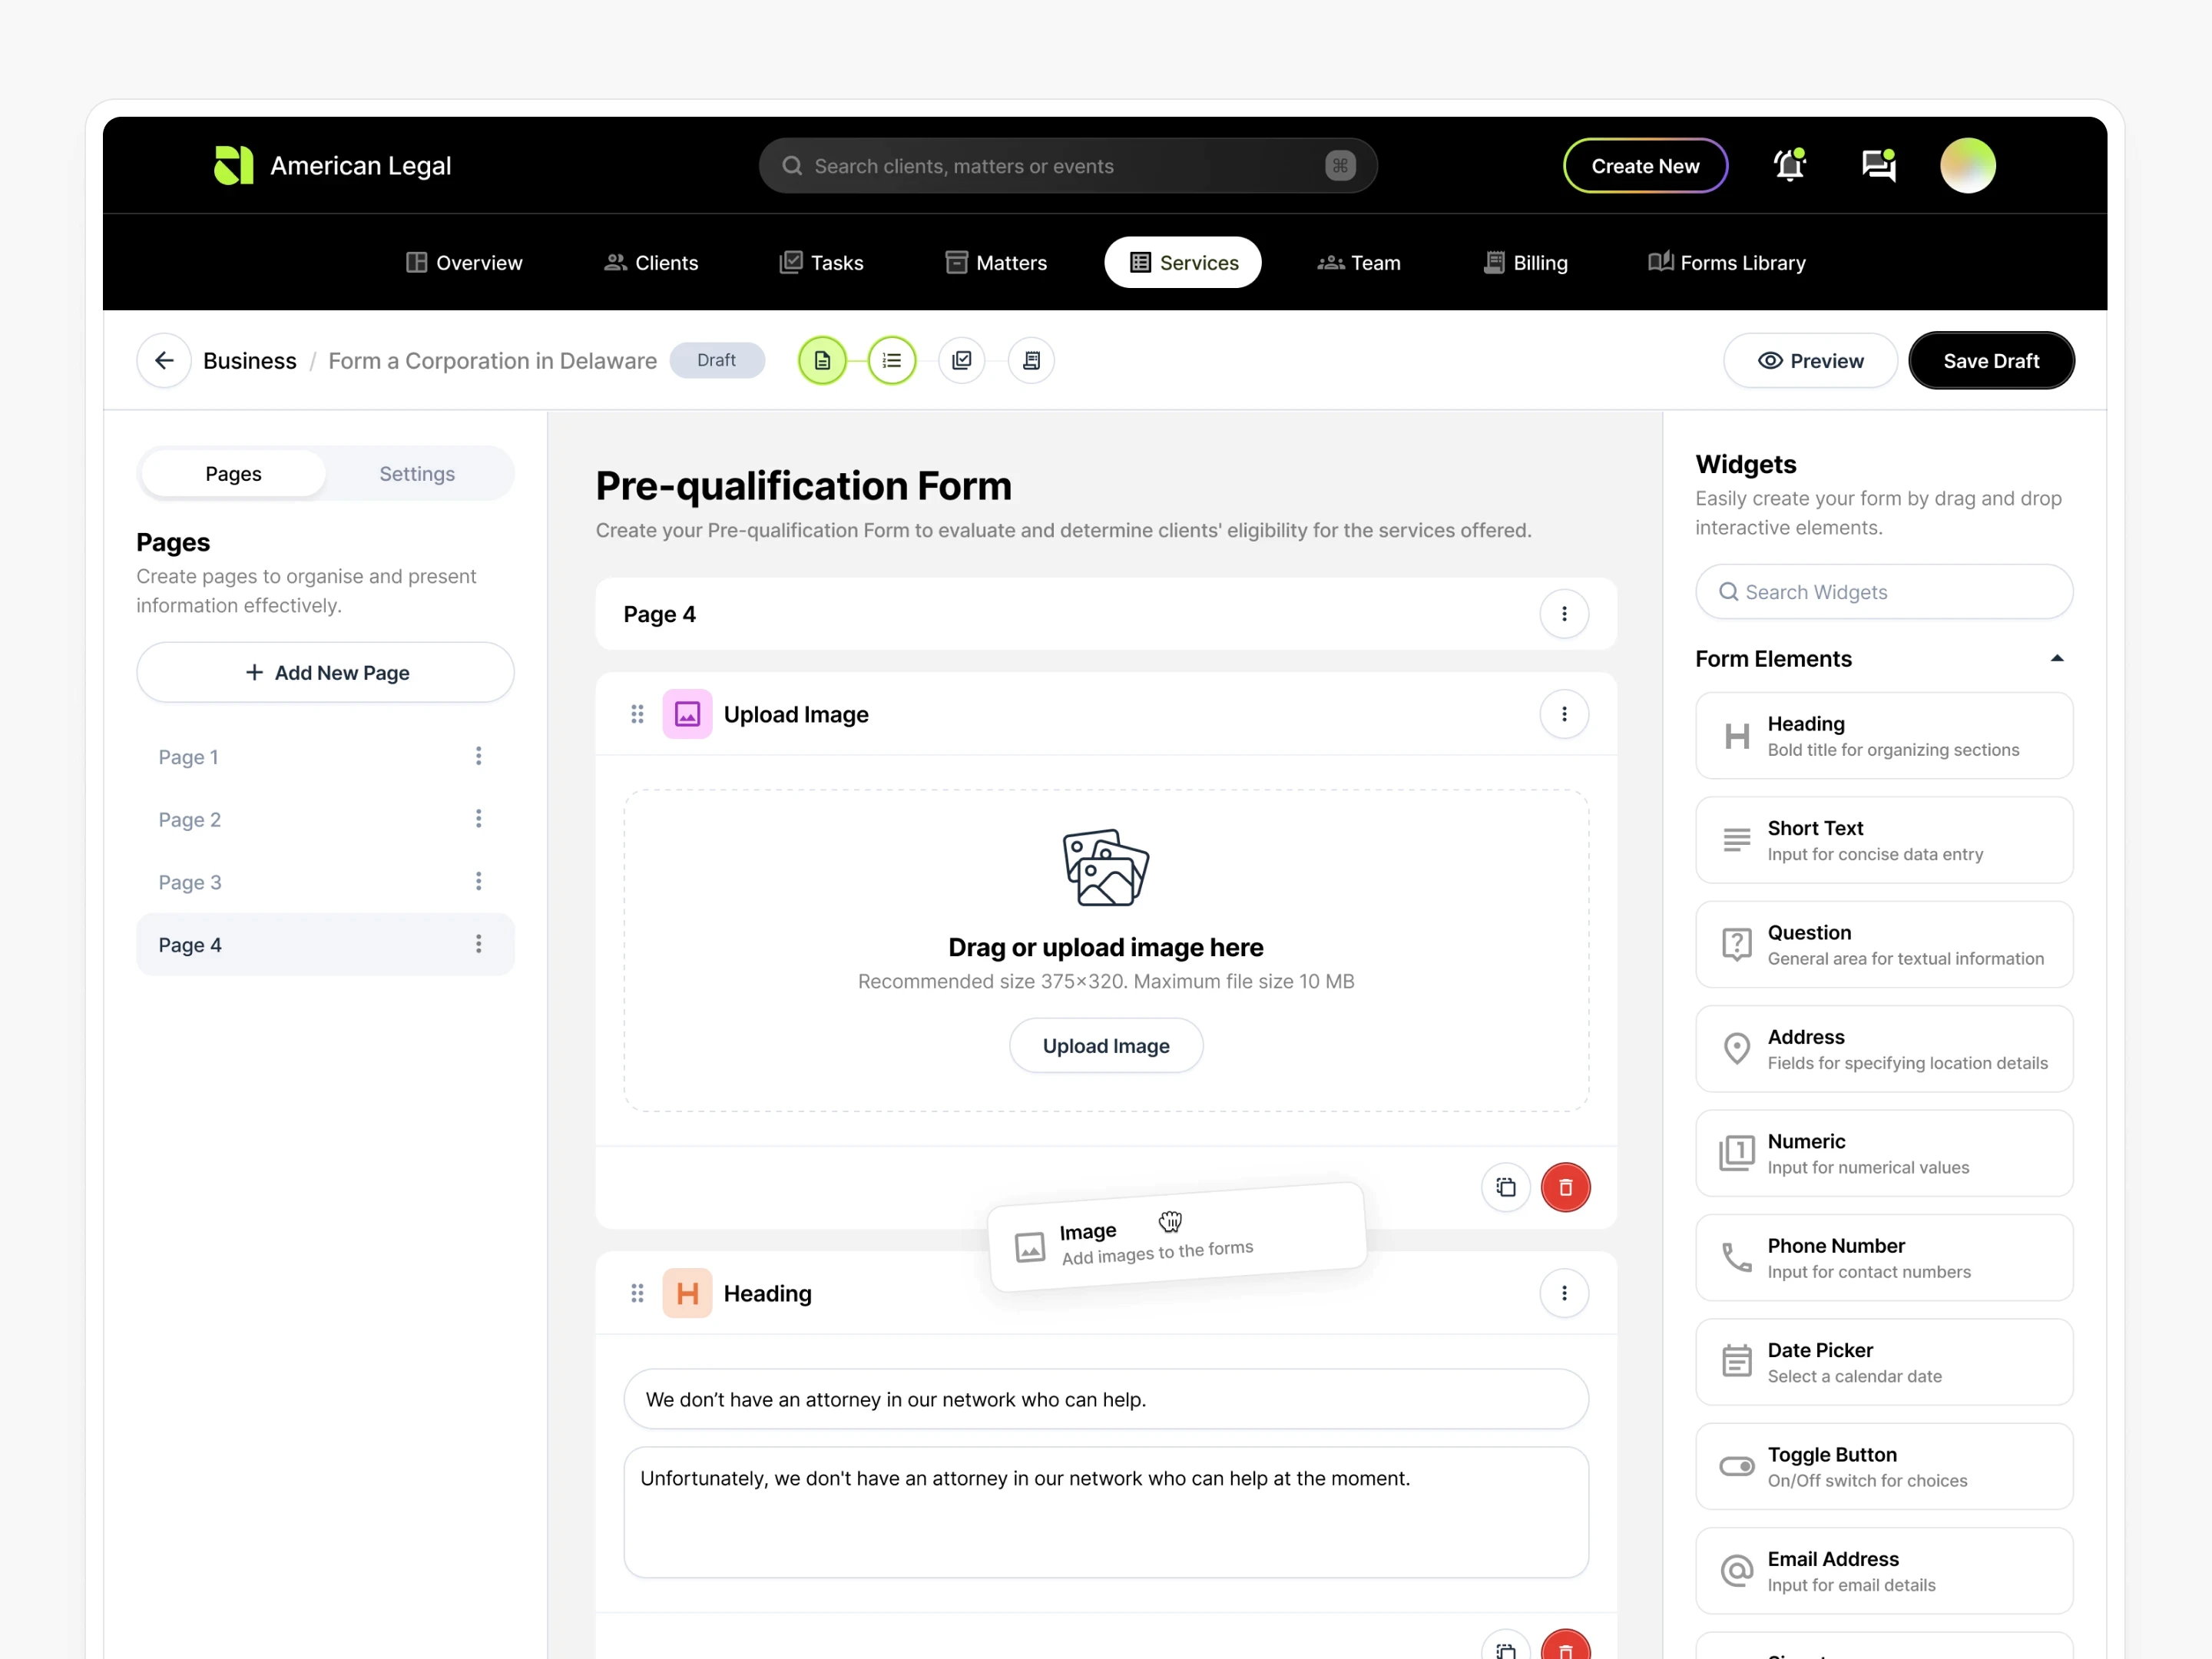Select the numbered list step icon
The image size is (2212, 1659).
coord(891,360)
